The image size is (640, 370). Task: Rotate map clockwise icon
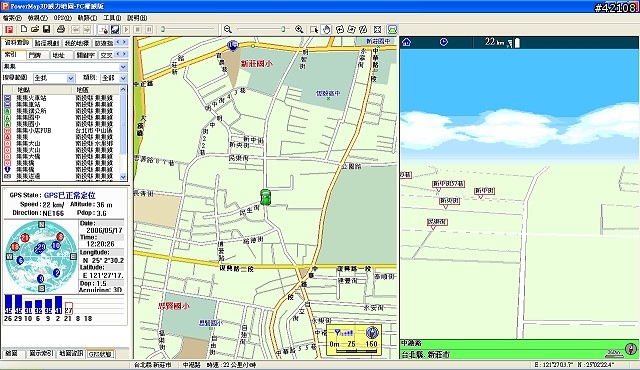351,29
